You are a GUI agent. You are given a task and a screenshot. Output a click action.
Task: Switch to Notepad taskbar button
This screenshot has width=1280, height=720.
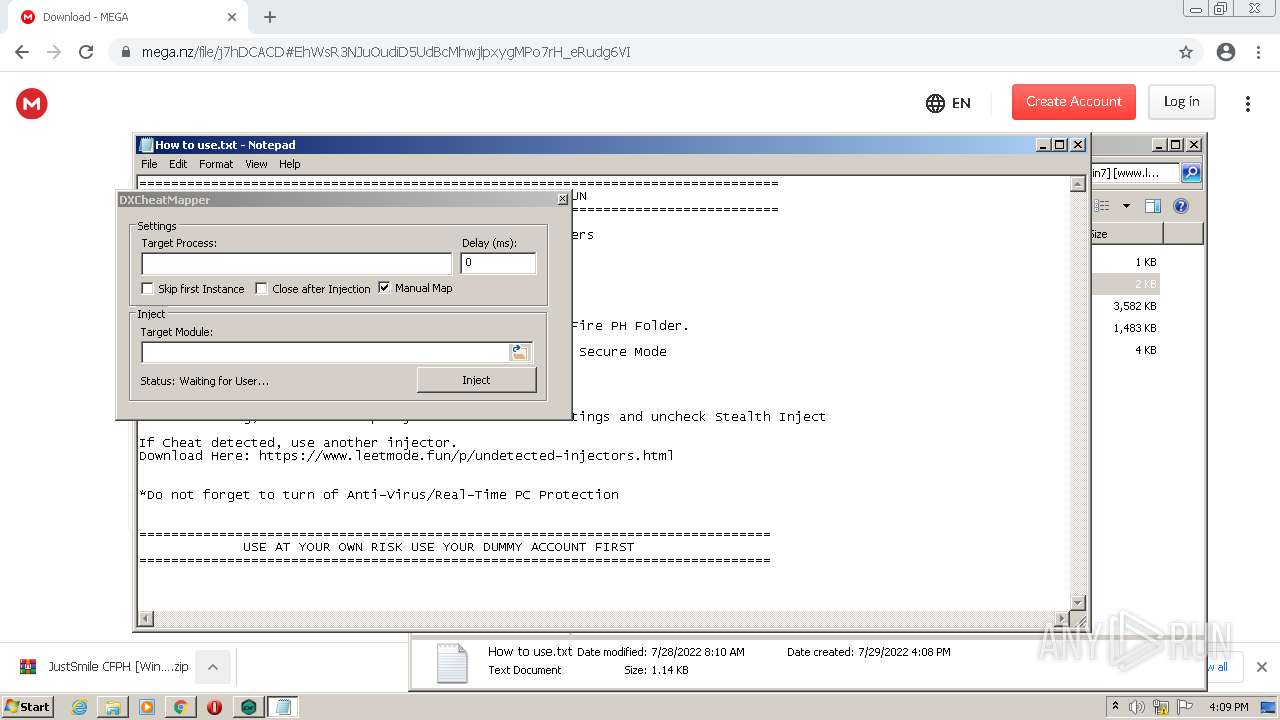(x=283, y=707)
